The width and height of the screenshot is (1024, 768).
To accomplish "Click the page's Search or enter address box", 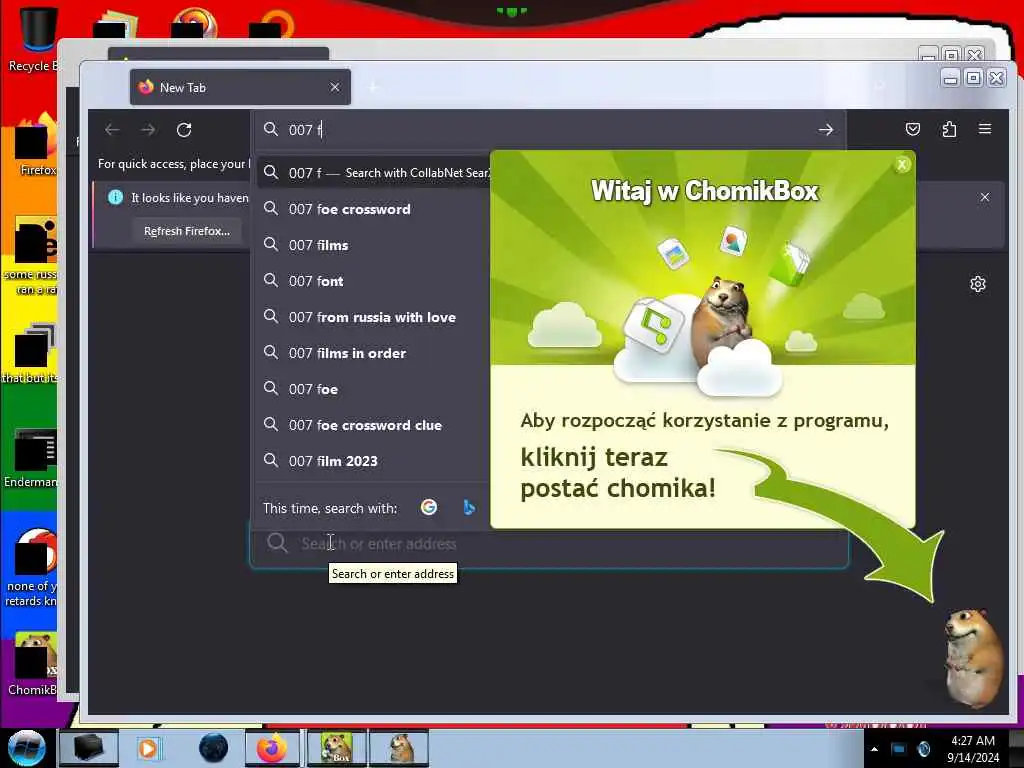I will point(549,543).
